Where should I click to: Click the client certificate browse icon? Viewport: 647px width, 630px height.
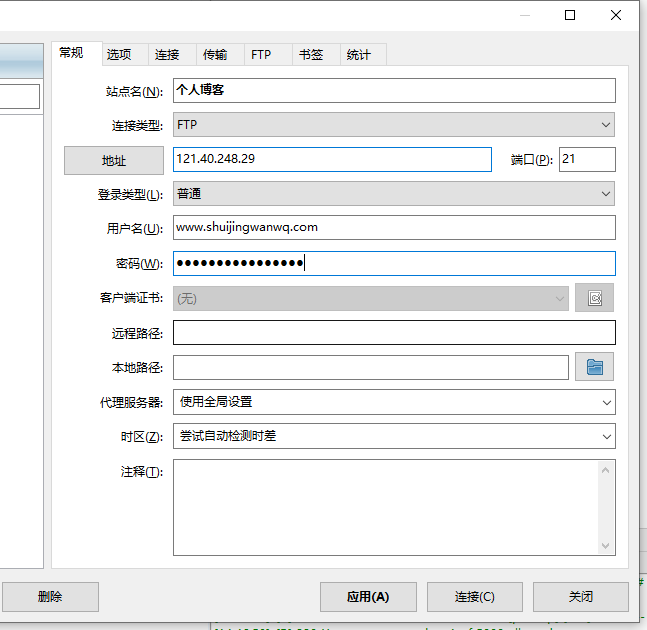coord(595,298)
